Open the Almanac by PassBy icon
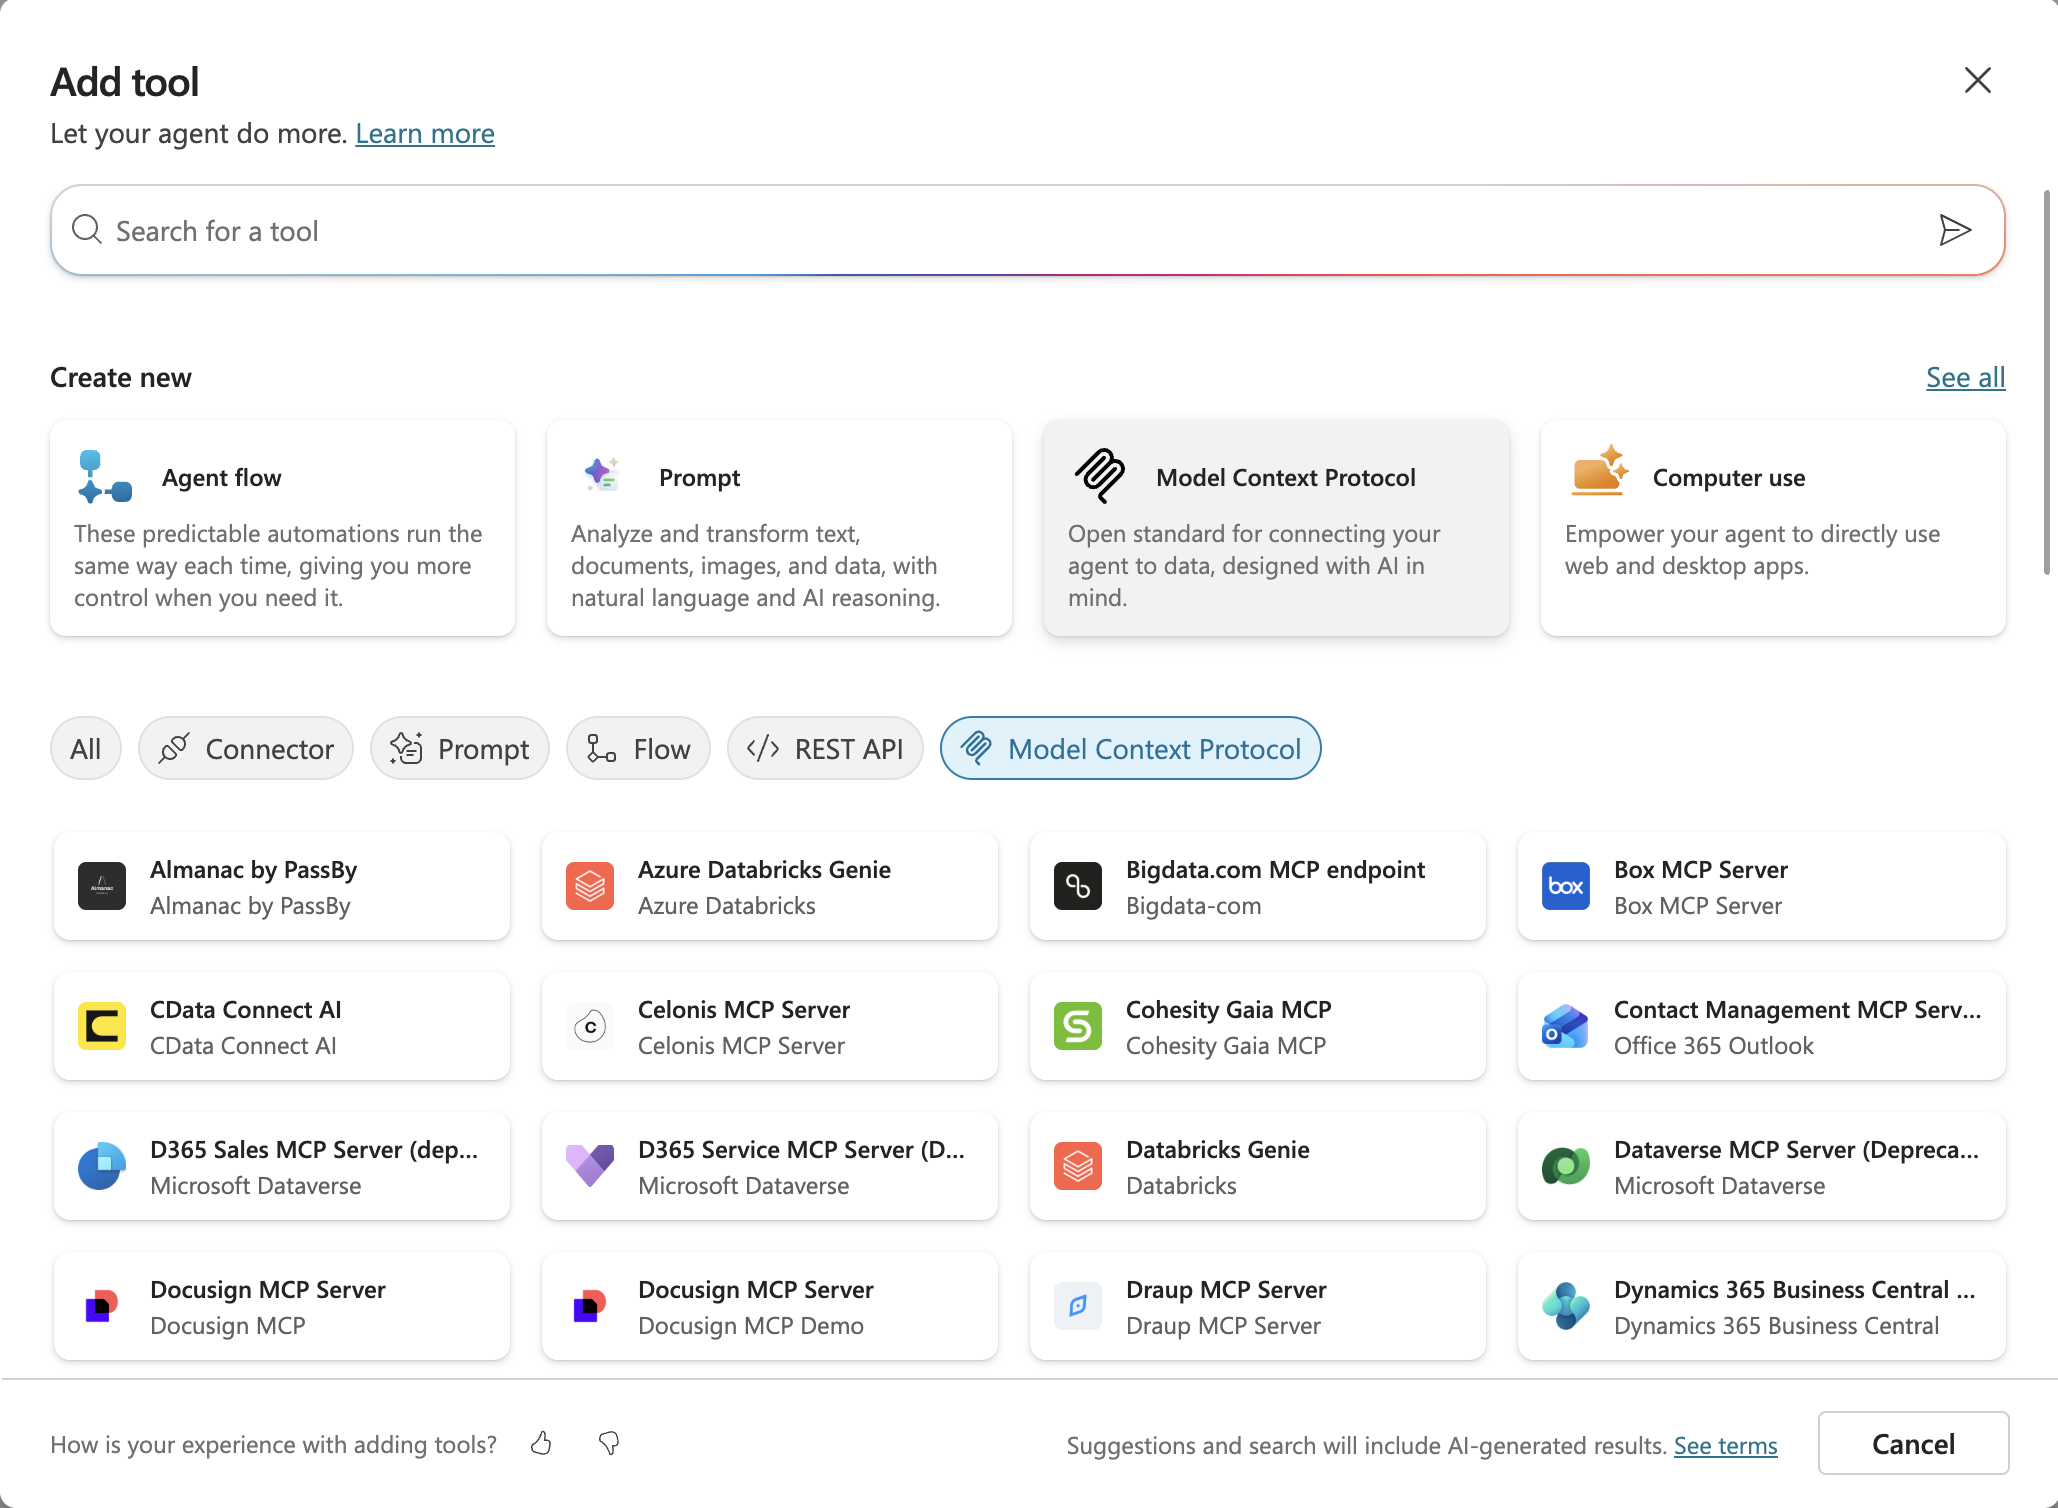2058x1508 pixels. click(x=102, y=886)
